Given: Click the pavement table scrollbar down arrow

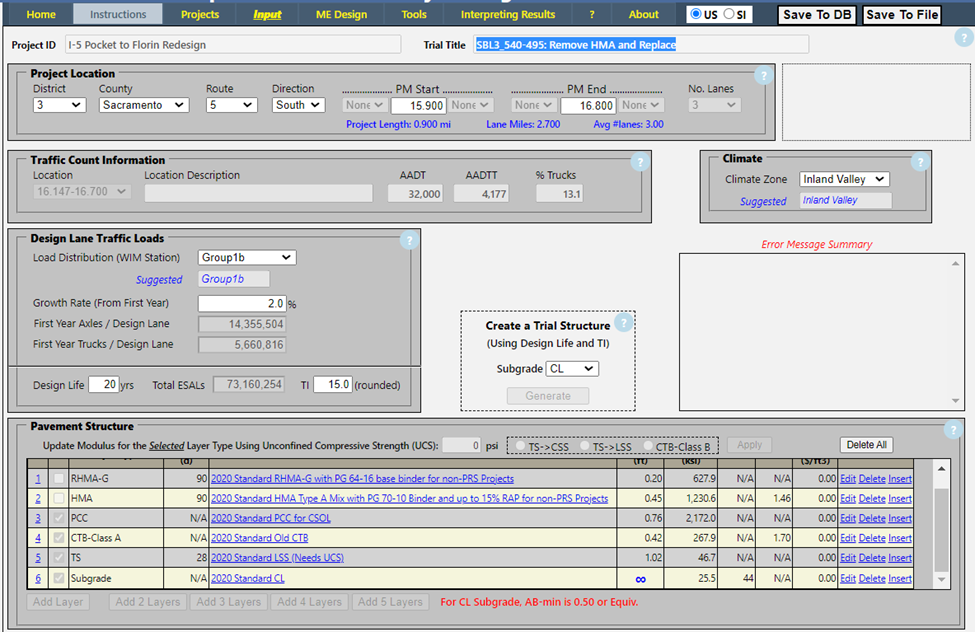Looking at the screenshot, I should [x=940, y=579].
